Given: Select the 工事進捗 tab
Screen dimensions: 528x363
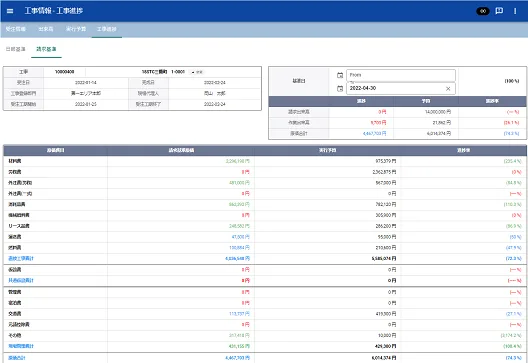Looking at the screenshot, I should tap(107, 29).
